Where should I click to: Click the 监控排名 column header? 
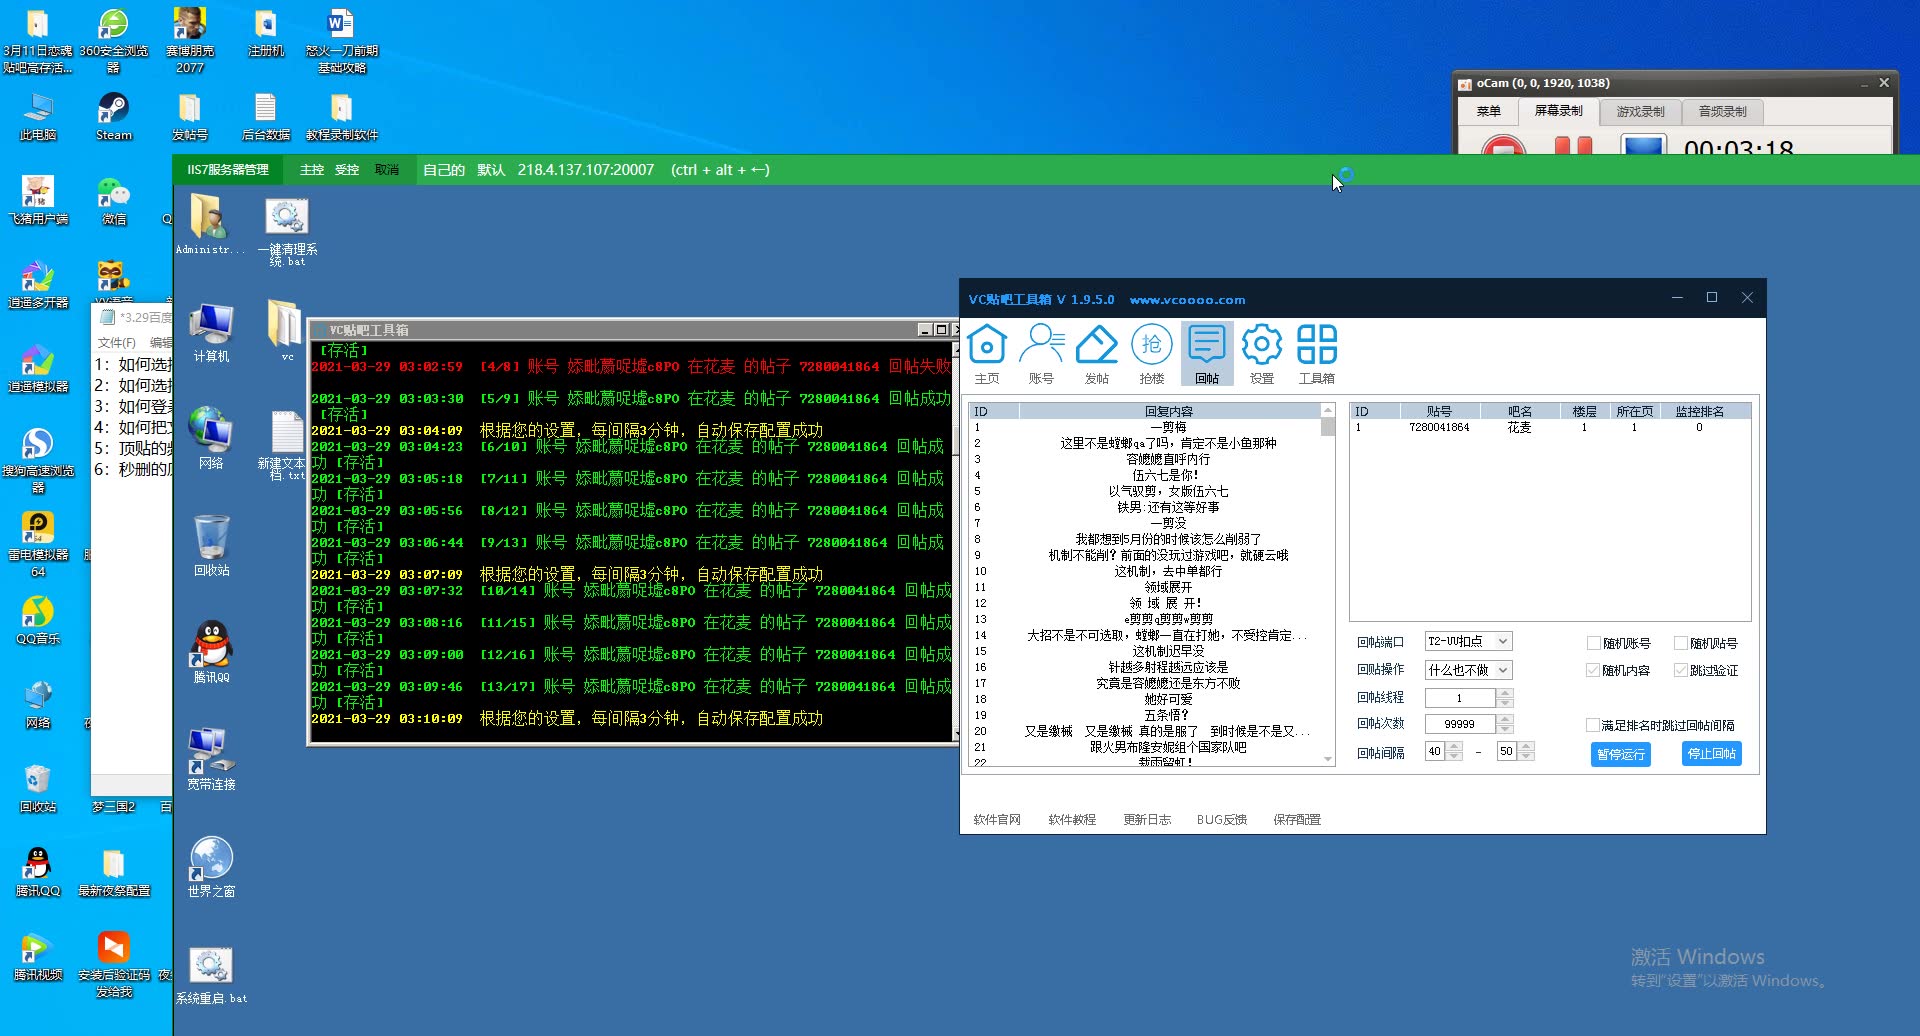point(1699,411)
